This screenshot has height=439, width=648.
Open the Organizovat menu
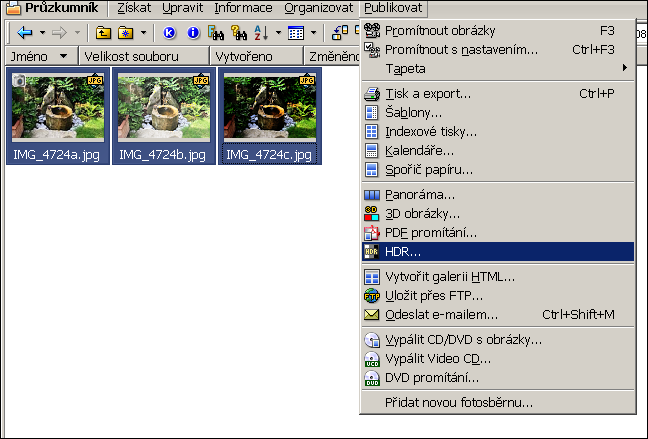click(x=318, y=8)
